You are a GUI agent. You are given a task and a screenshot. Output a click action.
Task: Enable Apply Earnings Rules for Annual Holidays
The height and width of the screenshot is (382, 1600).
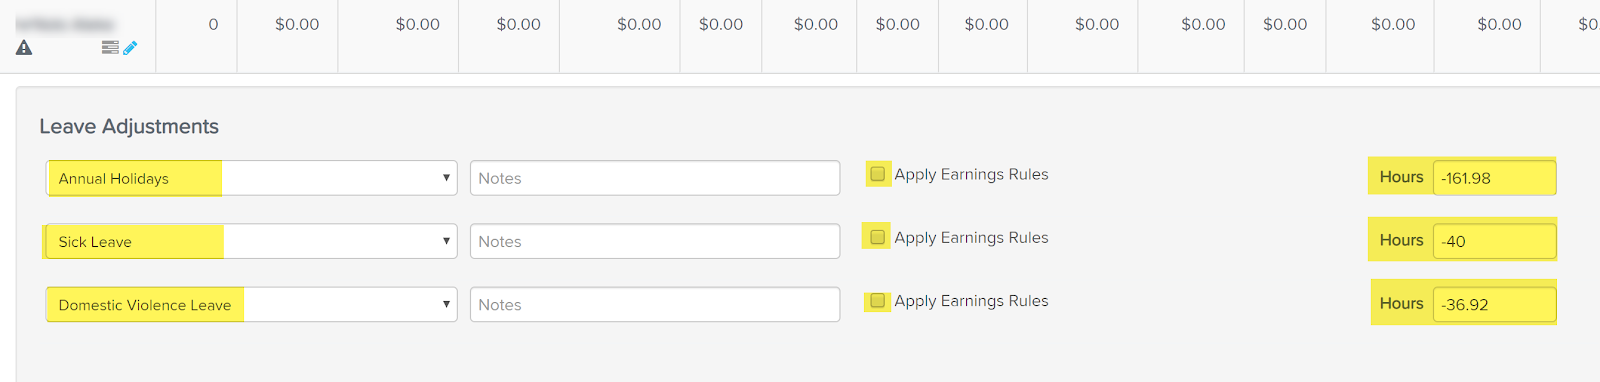click(878, 174)
